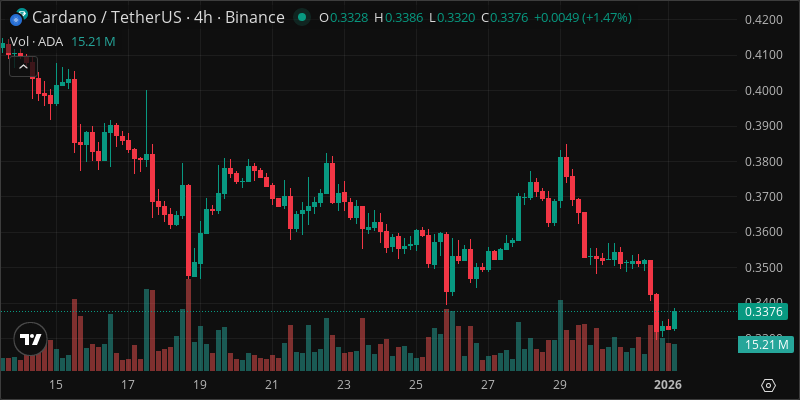This screenshot has width=800, height=400.
Task: Click the volume label 15.21 M on the price axis
Action: point(766,345)
